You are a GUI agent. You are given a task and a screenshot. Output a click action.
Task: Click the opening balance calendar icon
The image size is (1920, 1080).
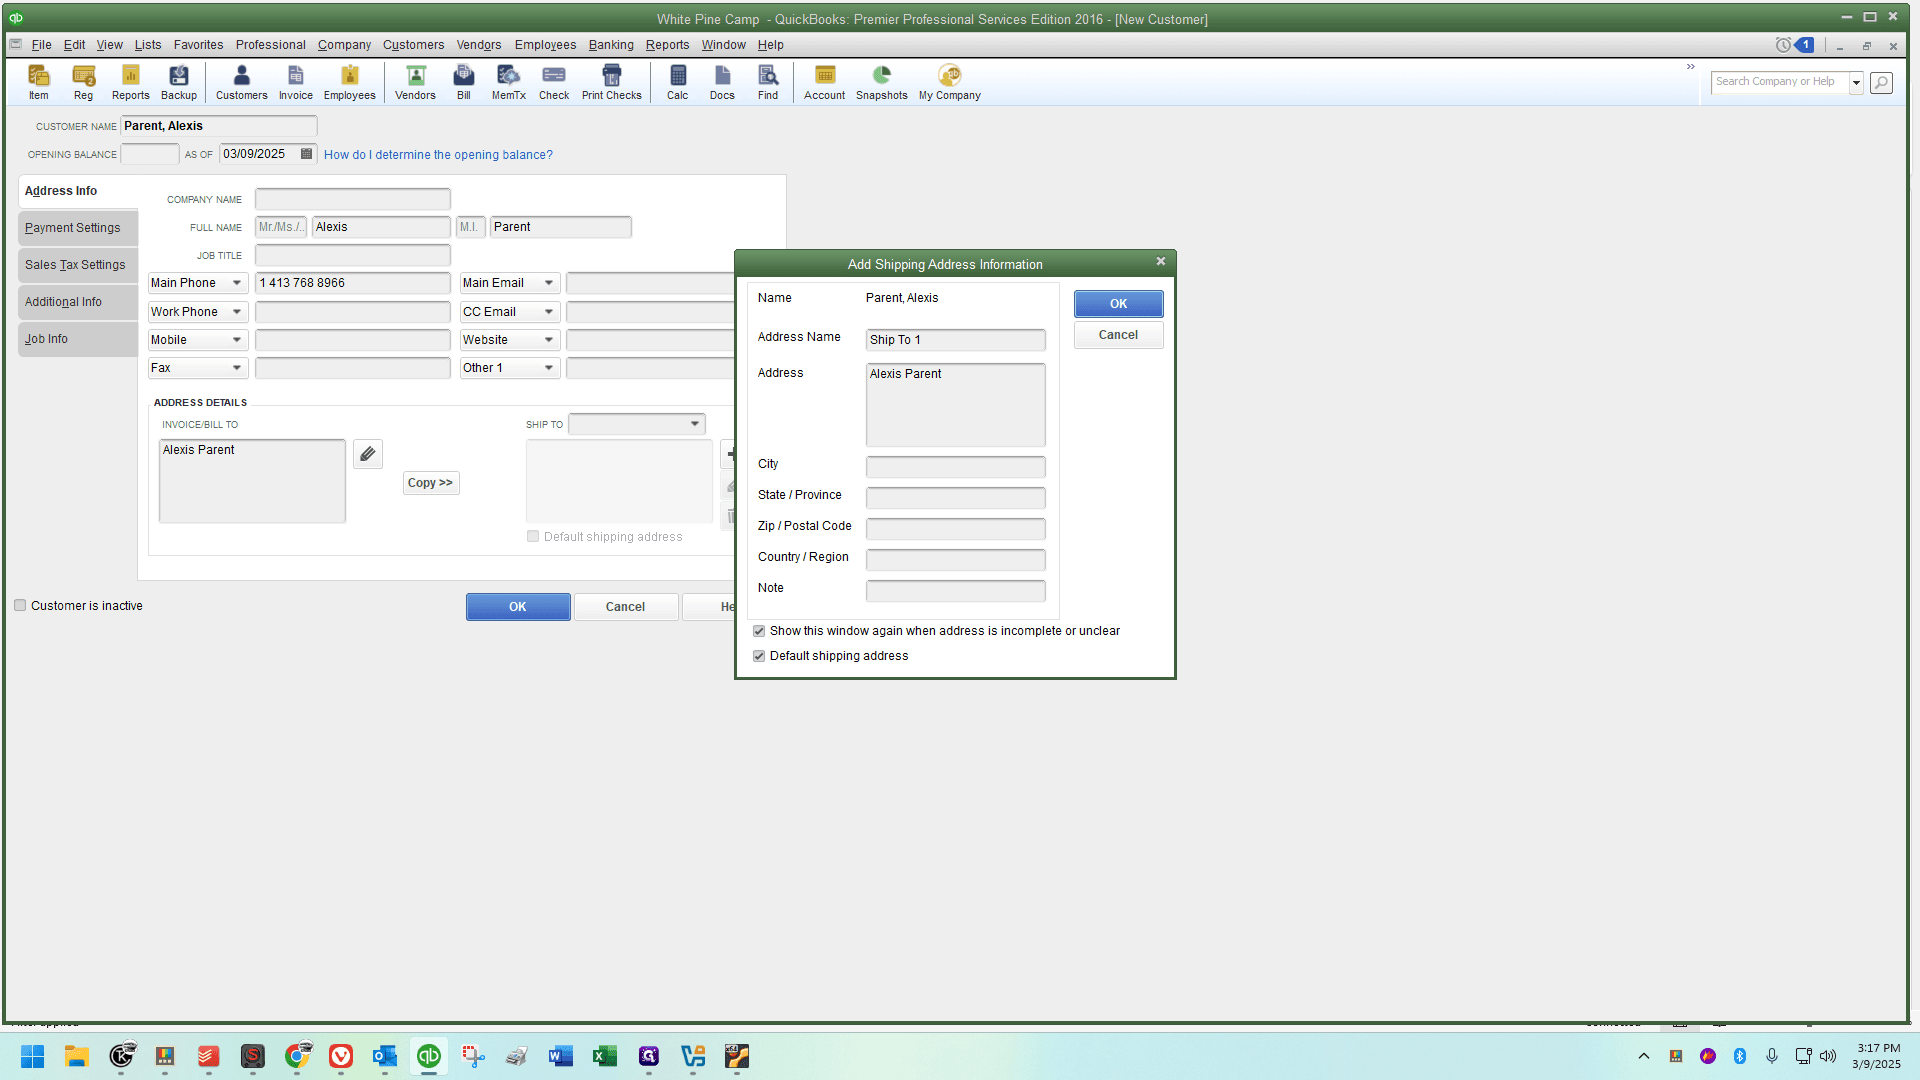[x=307, y=154]
